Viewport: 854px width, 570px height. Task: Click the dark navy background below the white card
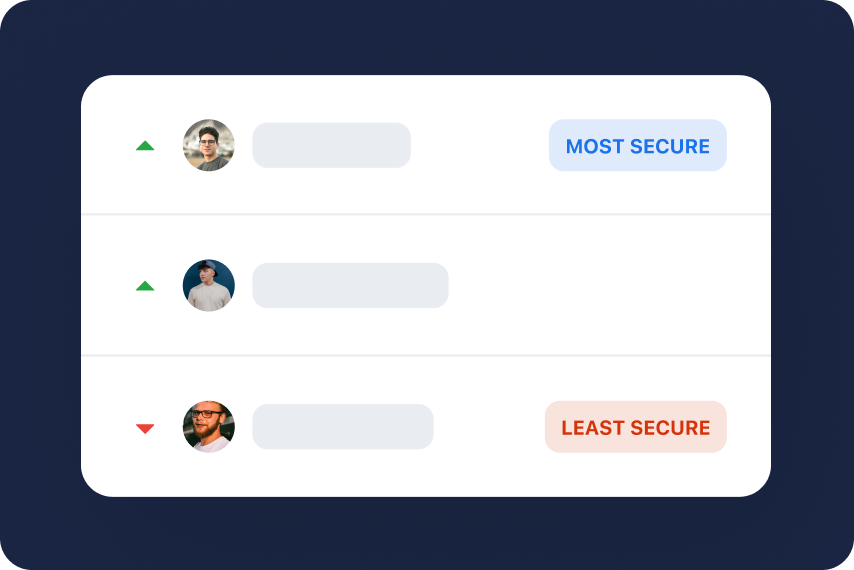(x=426, y=533)
